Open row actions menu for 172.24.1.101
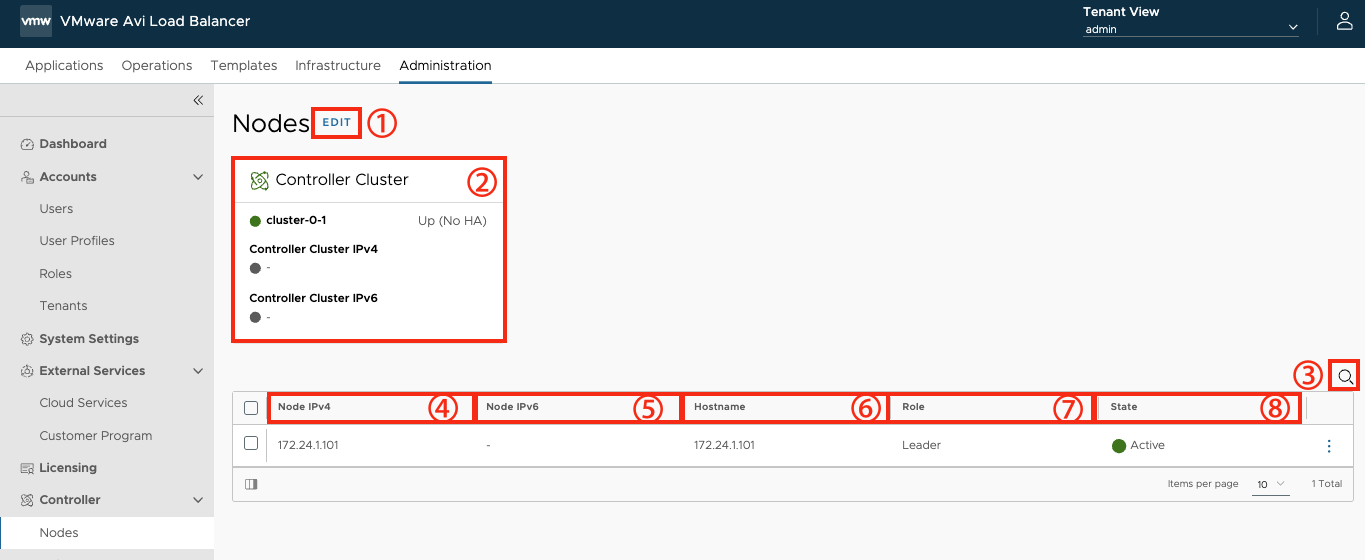 (1329, 446)
